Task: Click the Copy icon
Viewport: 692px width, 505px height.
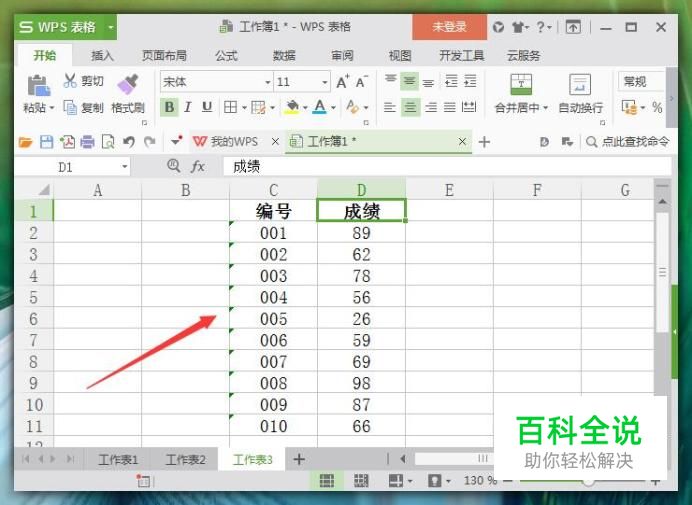Action: click(x=70, y=107)
